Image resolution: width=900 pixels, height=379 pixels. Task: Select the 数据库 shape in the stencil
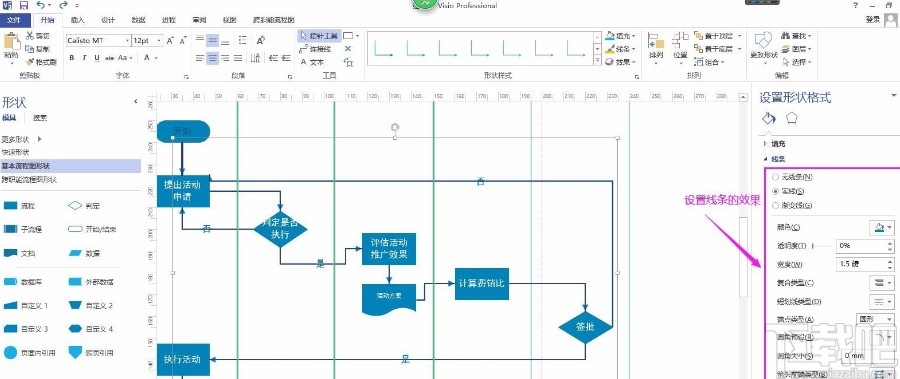coord(23,282)
